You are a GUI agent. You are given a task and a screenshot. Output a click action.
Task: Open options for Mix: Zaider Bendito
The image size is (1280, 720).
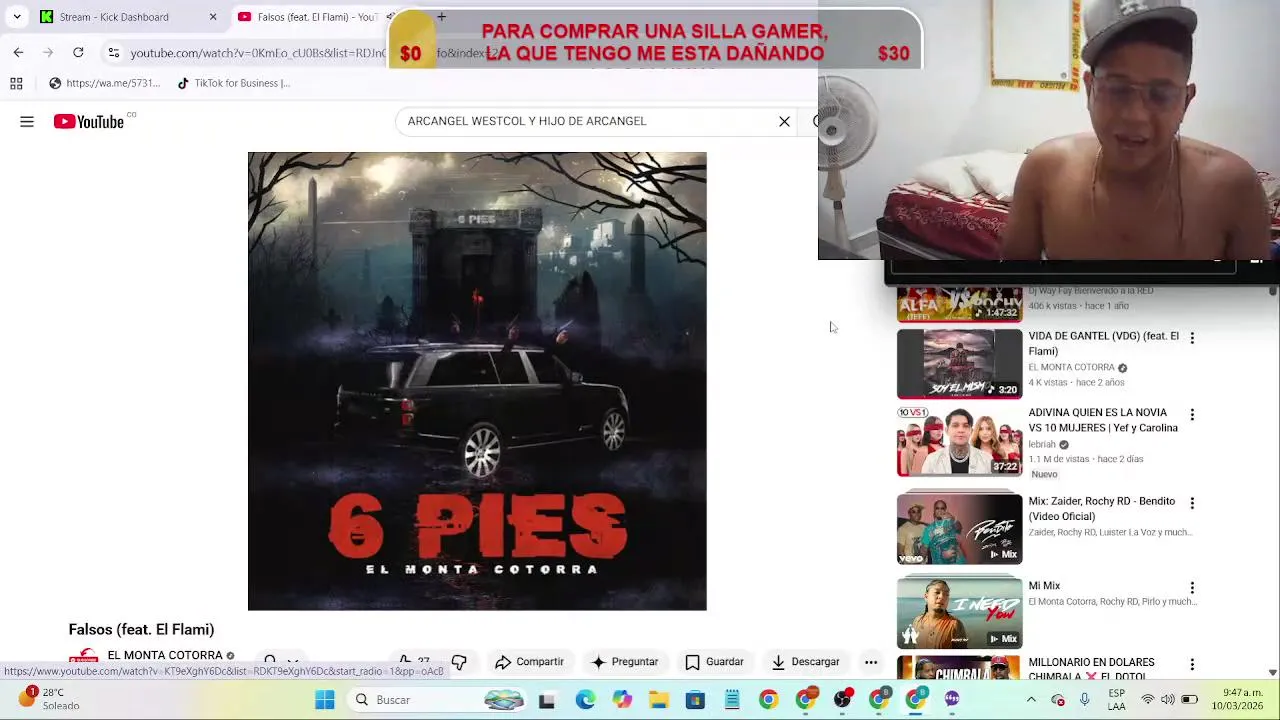[x=1192, y=503]
